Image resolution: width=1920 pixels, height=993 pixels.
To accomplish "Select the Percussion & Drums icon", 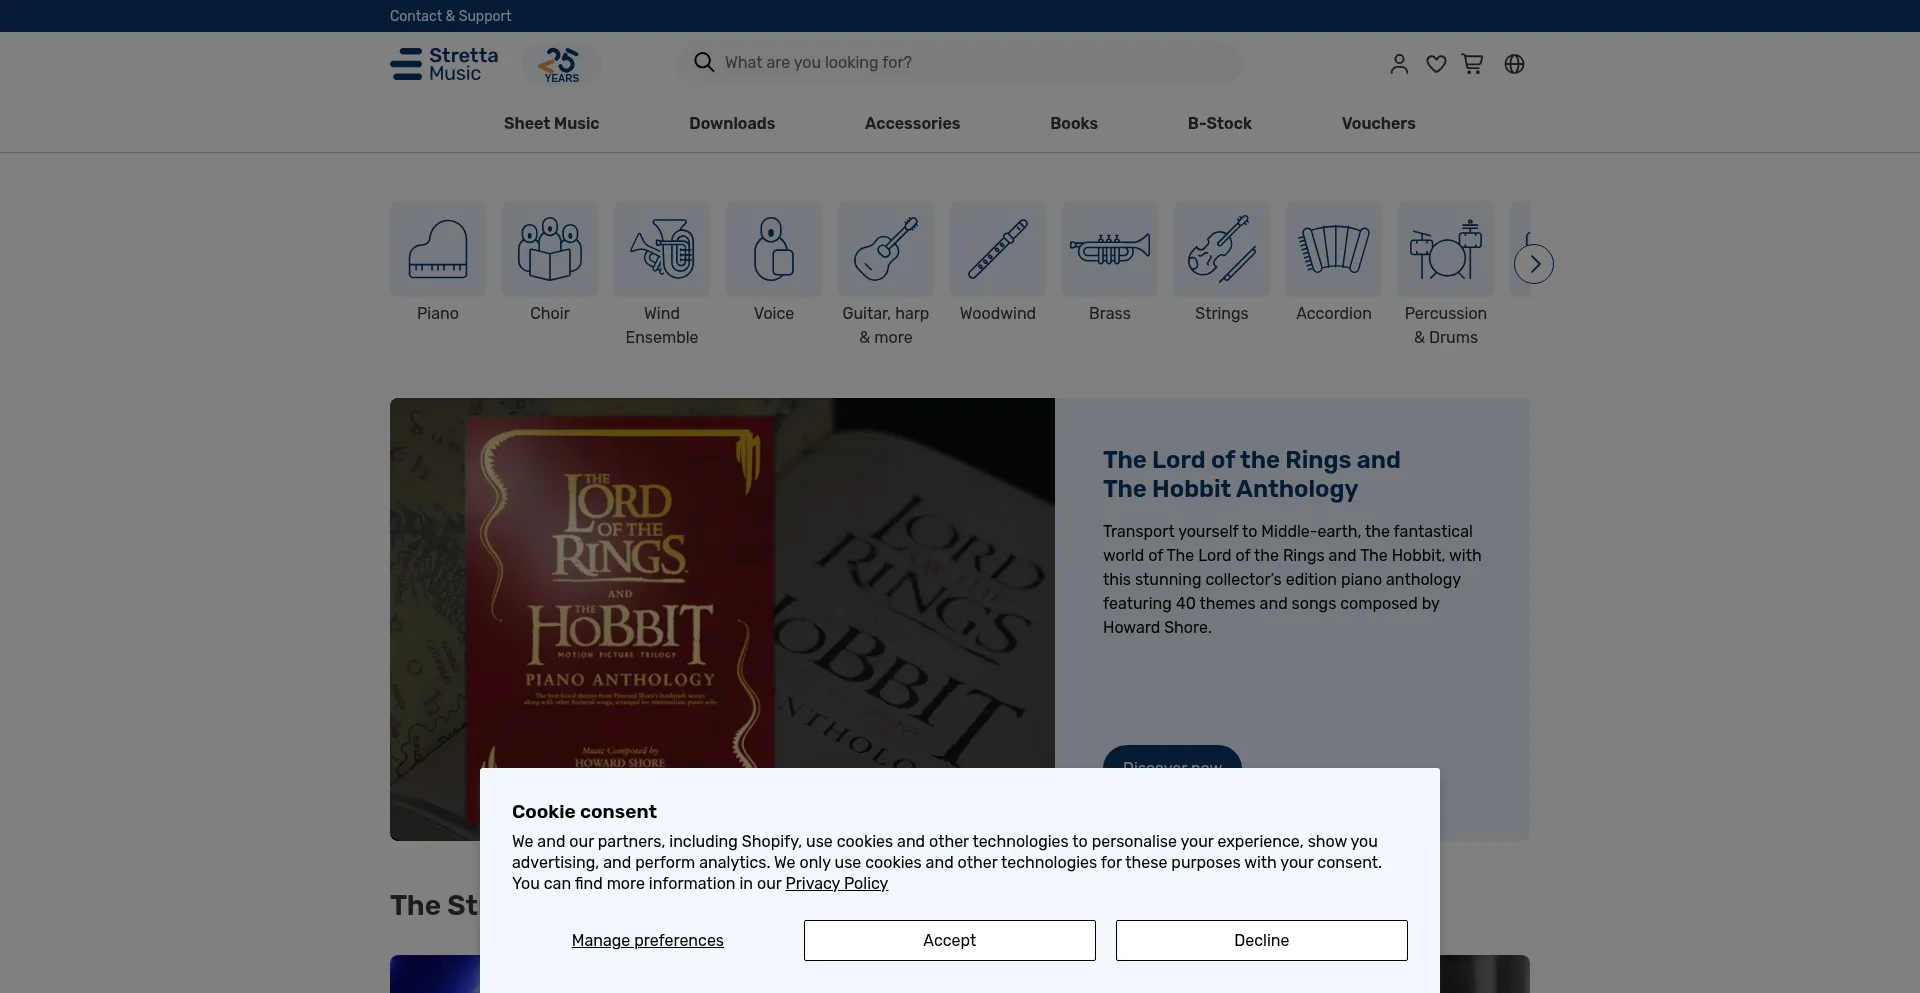I will click(x=1446, y=249).
